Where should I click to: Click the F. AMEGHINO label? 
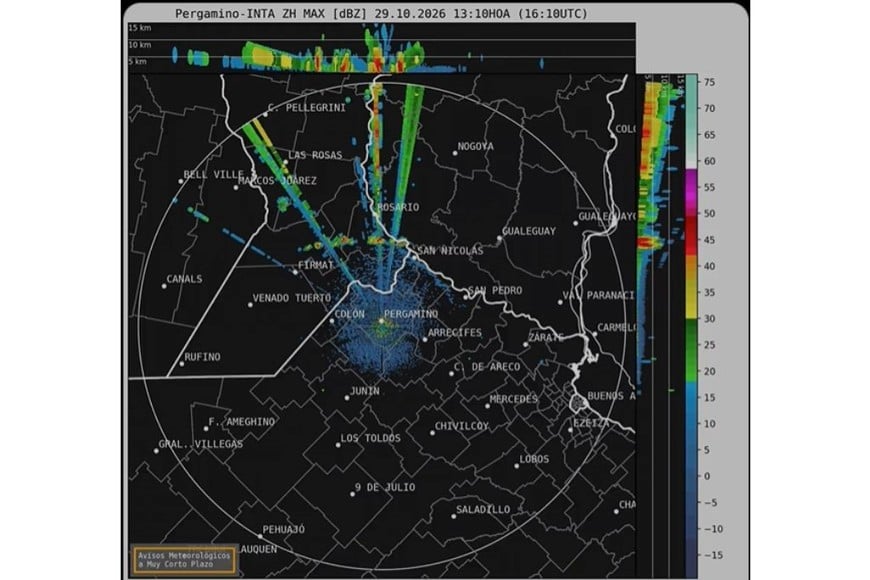coord(241,422)
